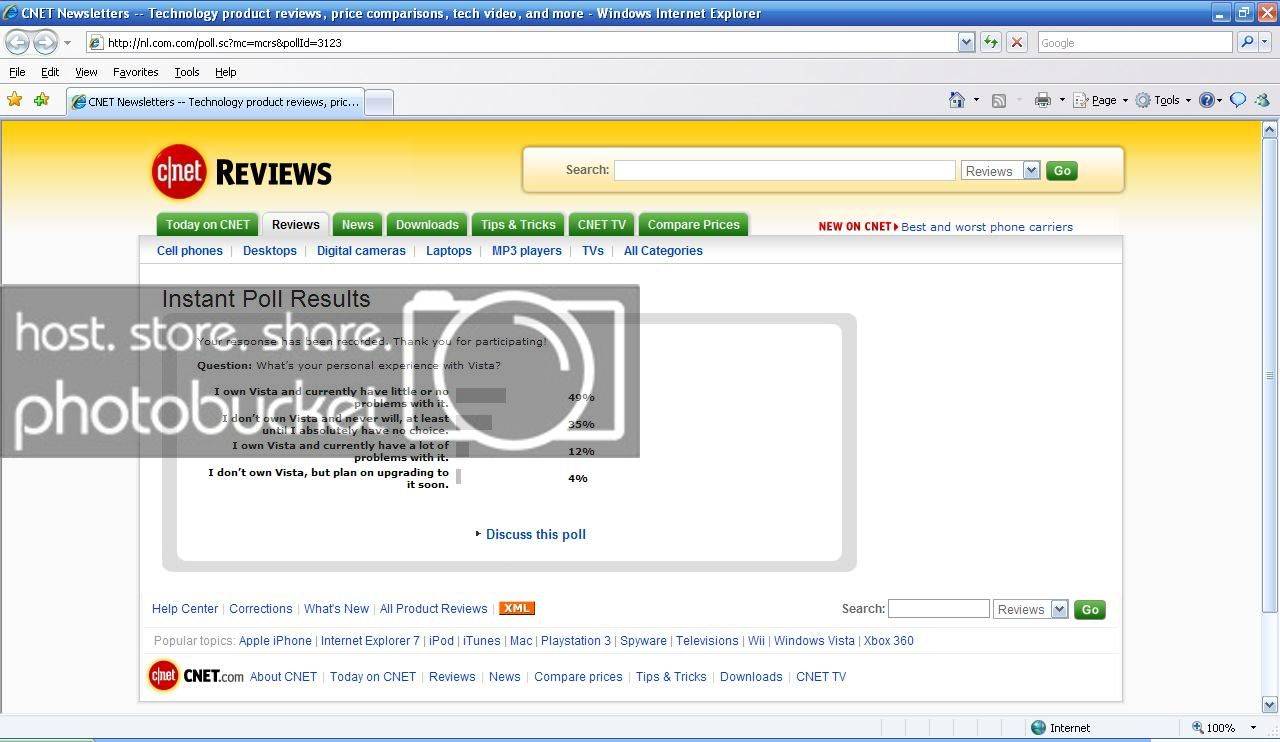Click the vertical scrollbar up arrow
The image size is (1280, 742).
1270,129
